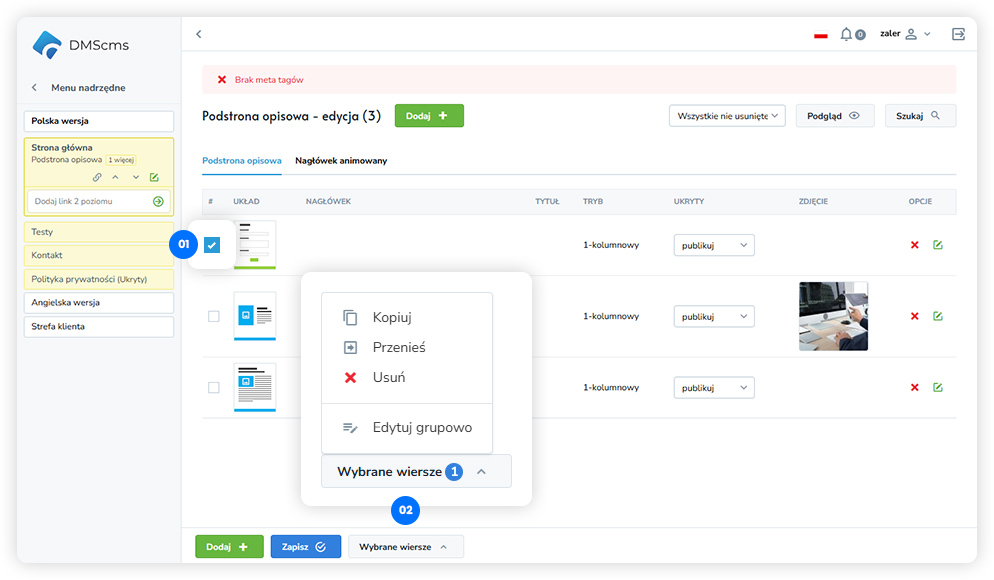Switch to the 'Nagłówek animowany' tab
994x580 pixels.
pos(341,160)
